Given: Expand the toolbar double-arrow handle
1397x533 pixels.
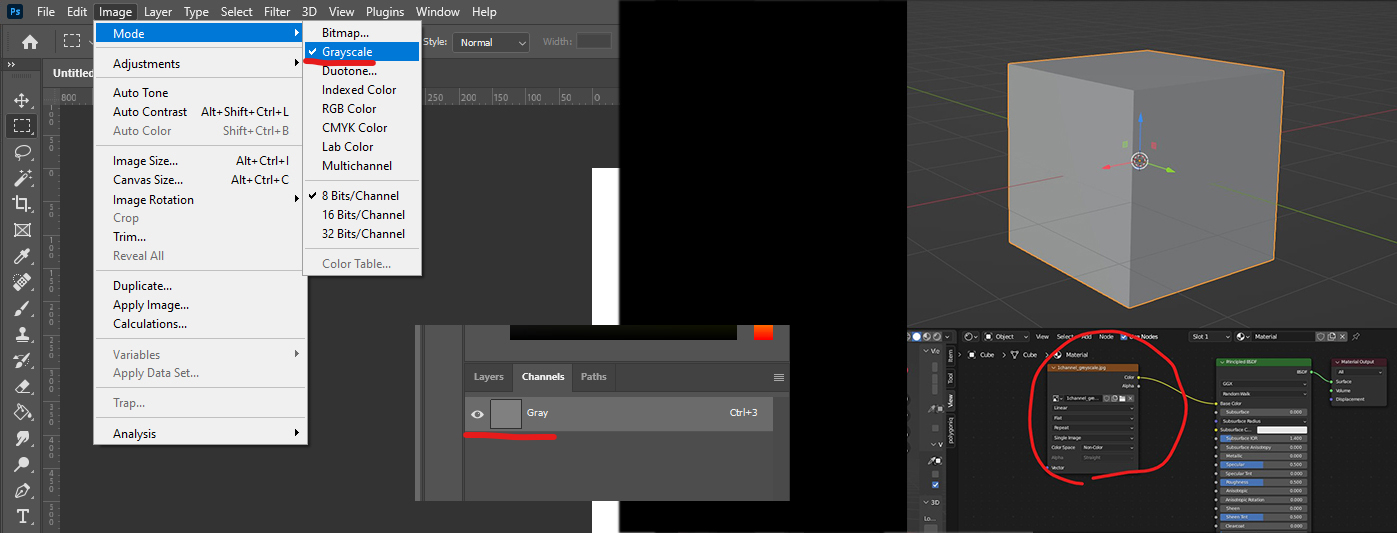Looking at the screenshot, I should (x=11, y=64).
